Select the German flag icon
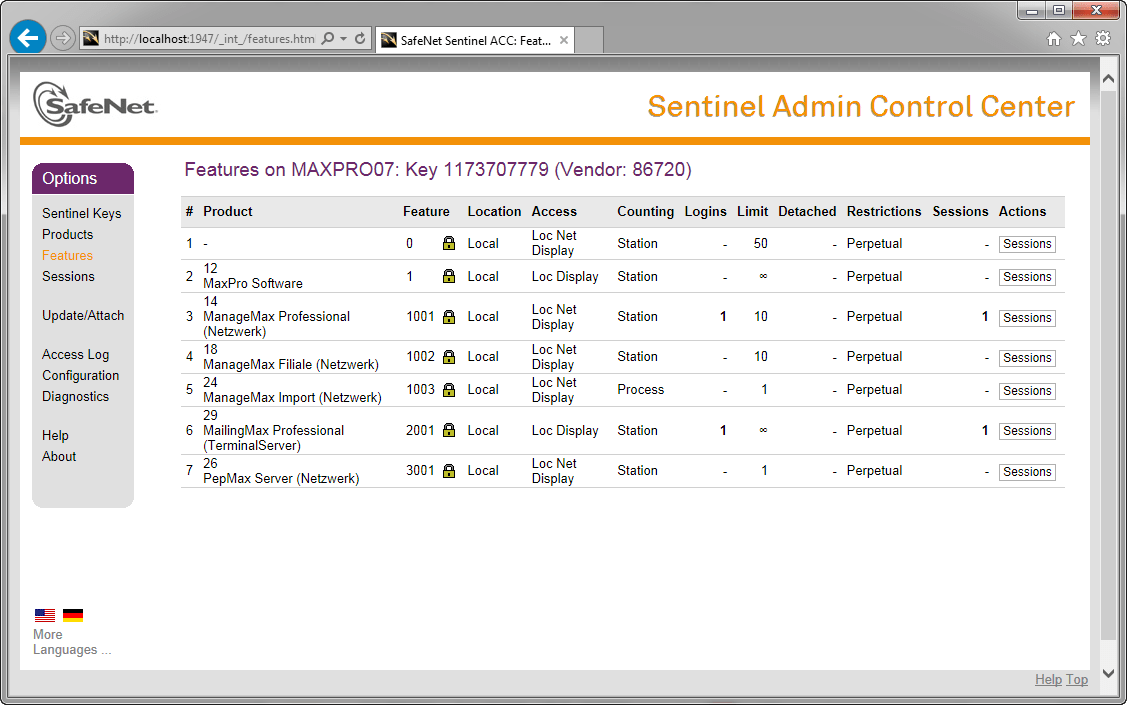This screenshot has height=705, width=1127. click(x=73, y=615)
